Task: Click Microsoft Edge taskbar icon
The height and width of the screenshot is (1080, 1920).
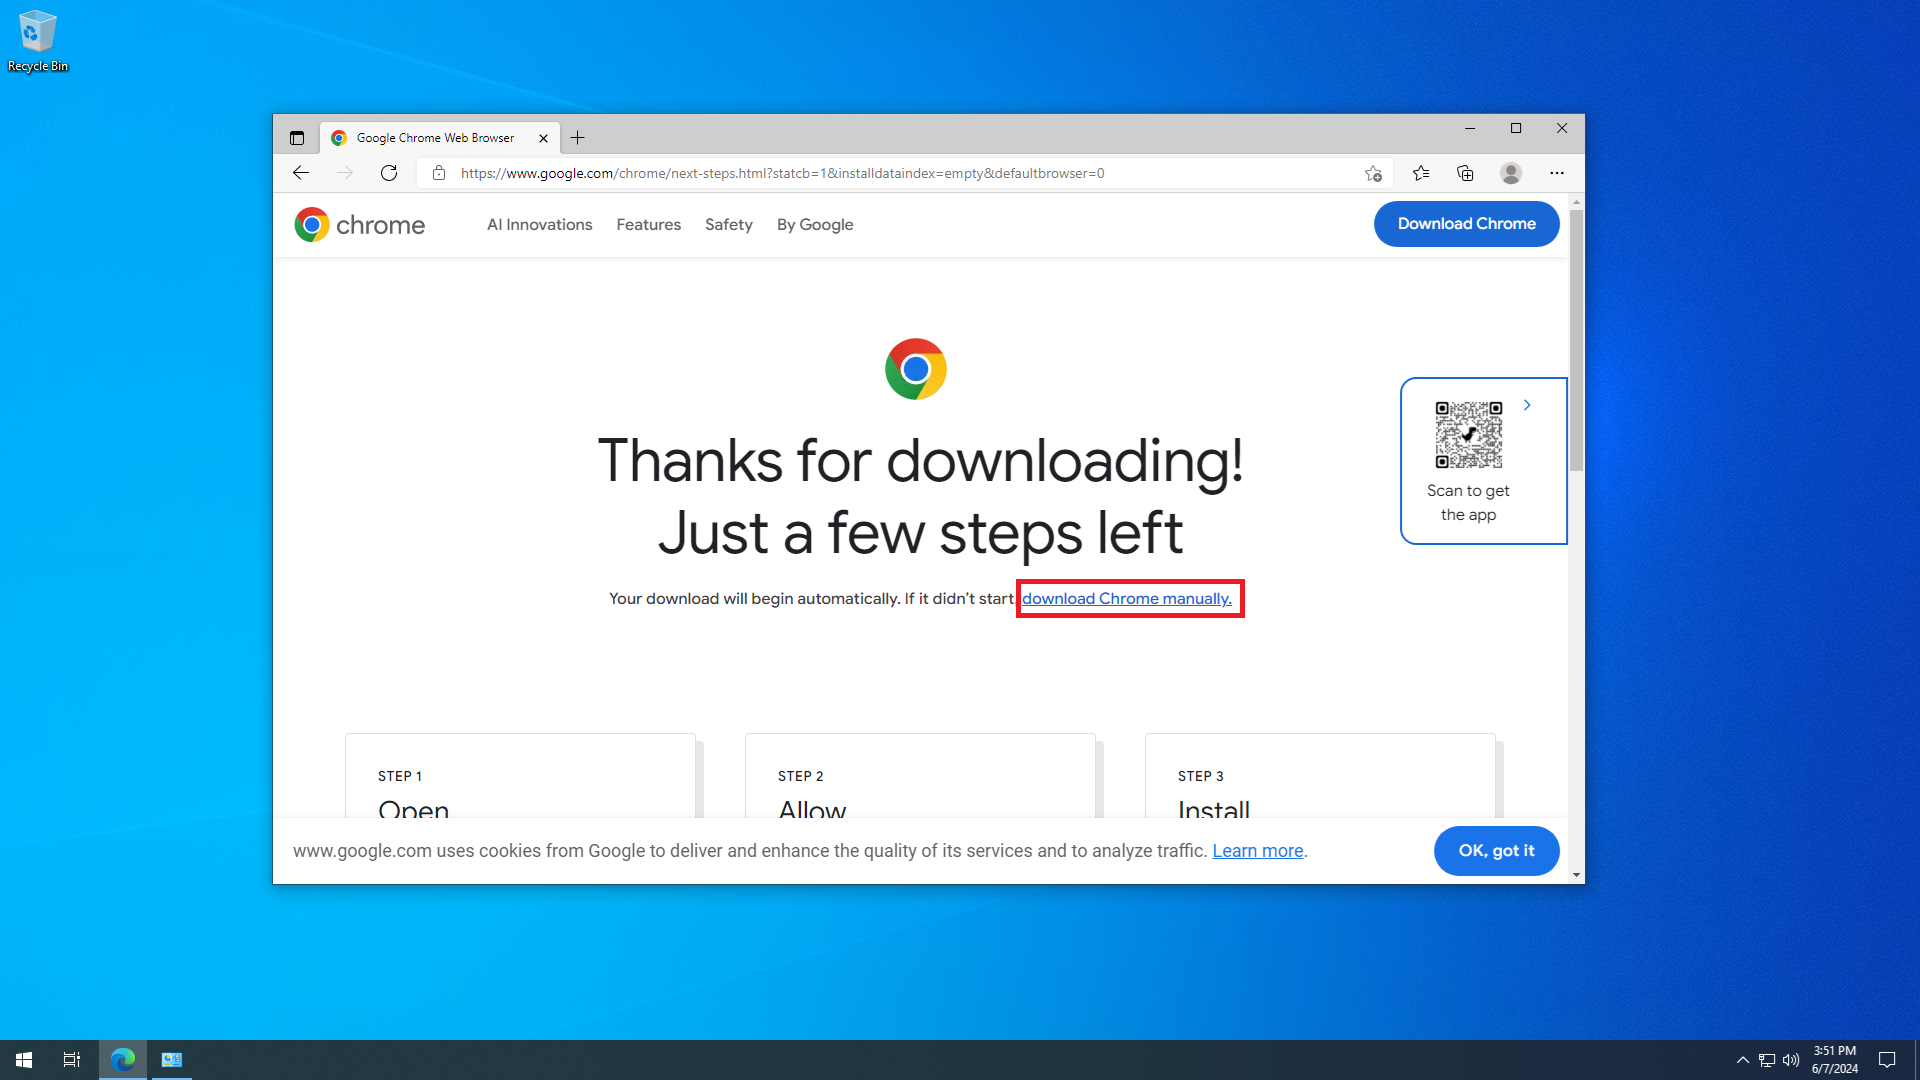Action: coord(123,1060)
